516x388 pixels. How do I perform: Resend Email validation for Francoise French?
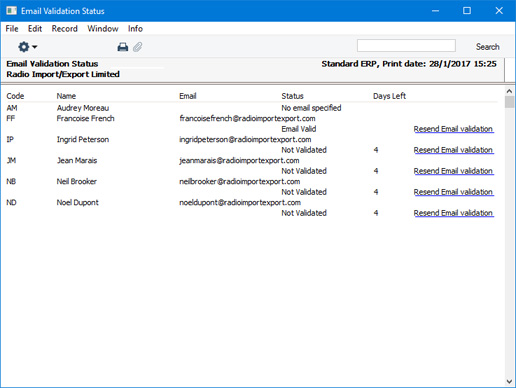[454, 129]
